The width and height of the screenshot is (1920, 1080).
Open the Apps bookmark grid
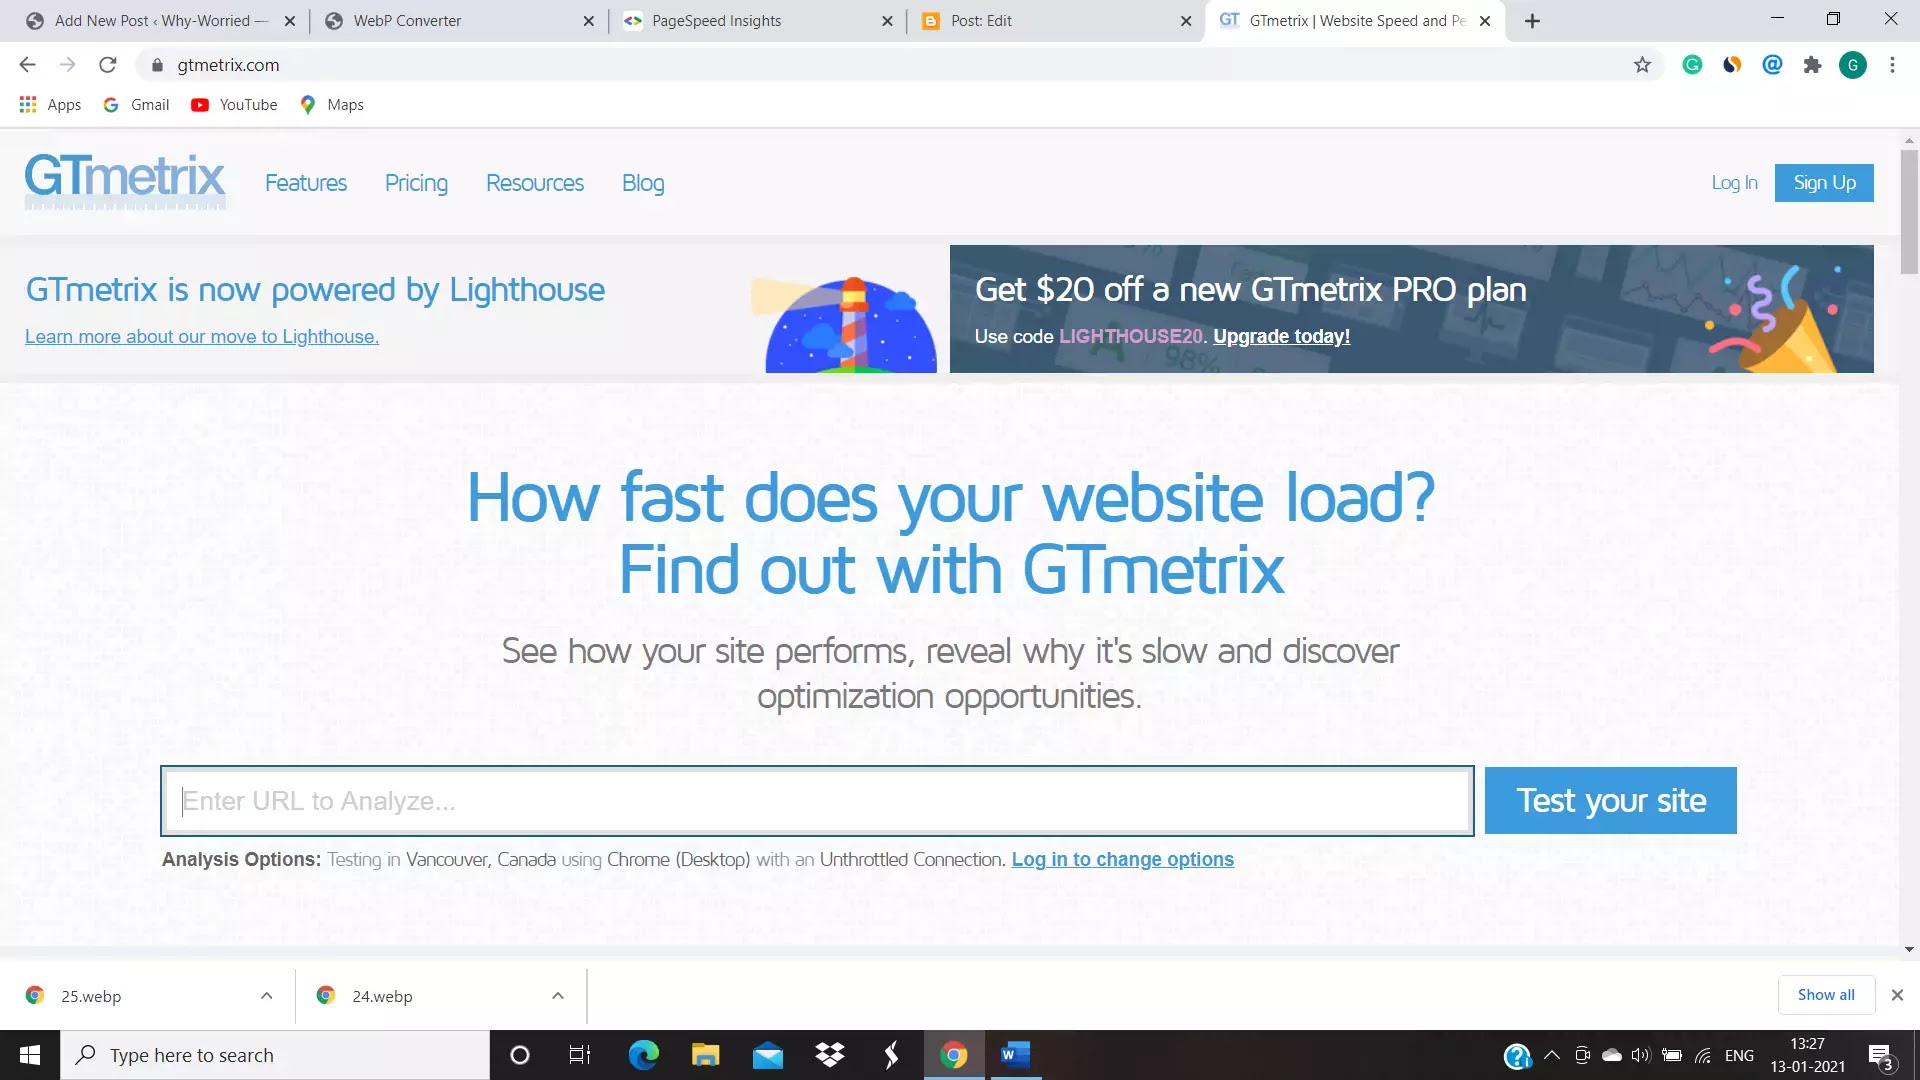tap(50, 104)
